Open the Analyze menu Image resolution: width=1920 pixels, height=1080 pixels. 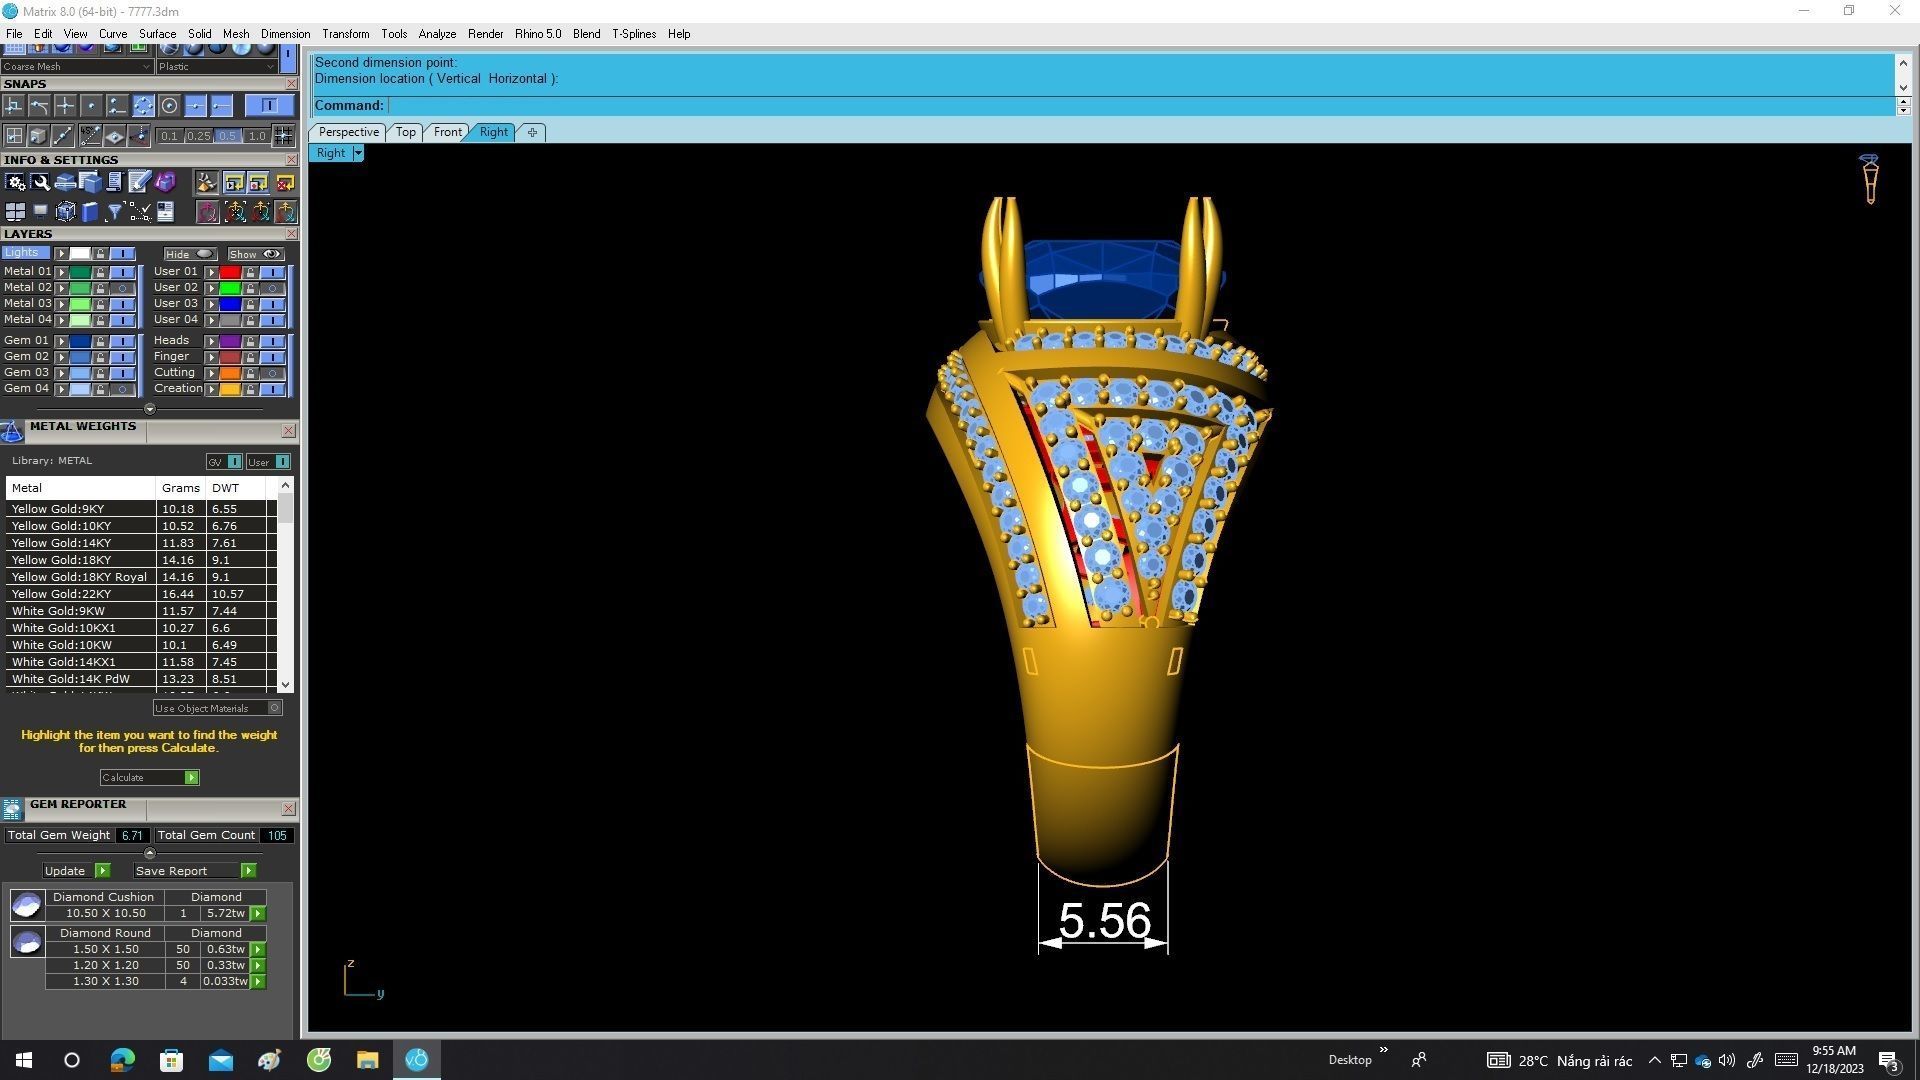click(x=436, y=34)
